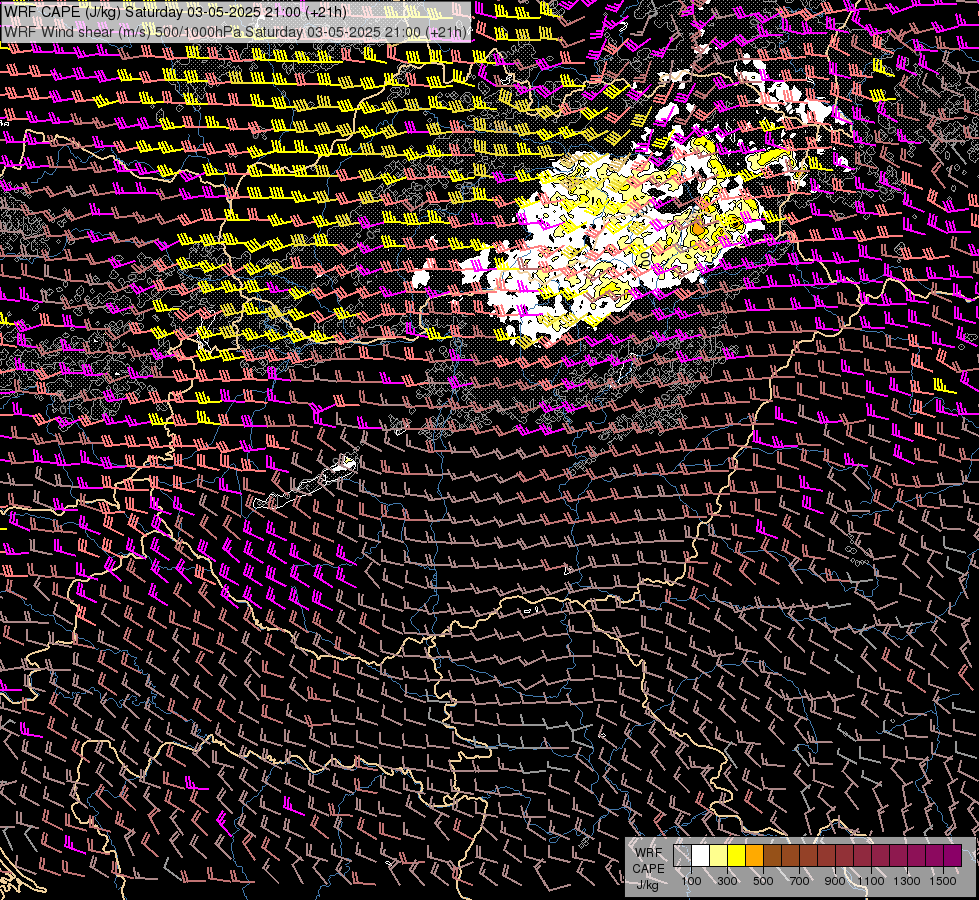Click the 300 legend scale label
The width and height of the screenshot is (979, 900).
[x=727, y=881]
